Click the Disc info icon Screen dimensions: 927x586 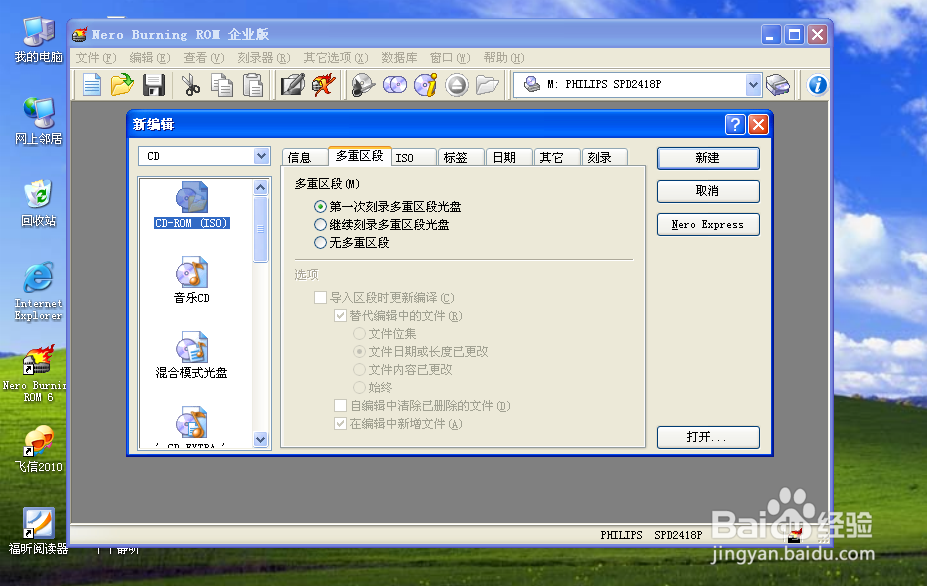[426, 85]
